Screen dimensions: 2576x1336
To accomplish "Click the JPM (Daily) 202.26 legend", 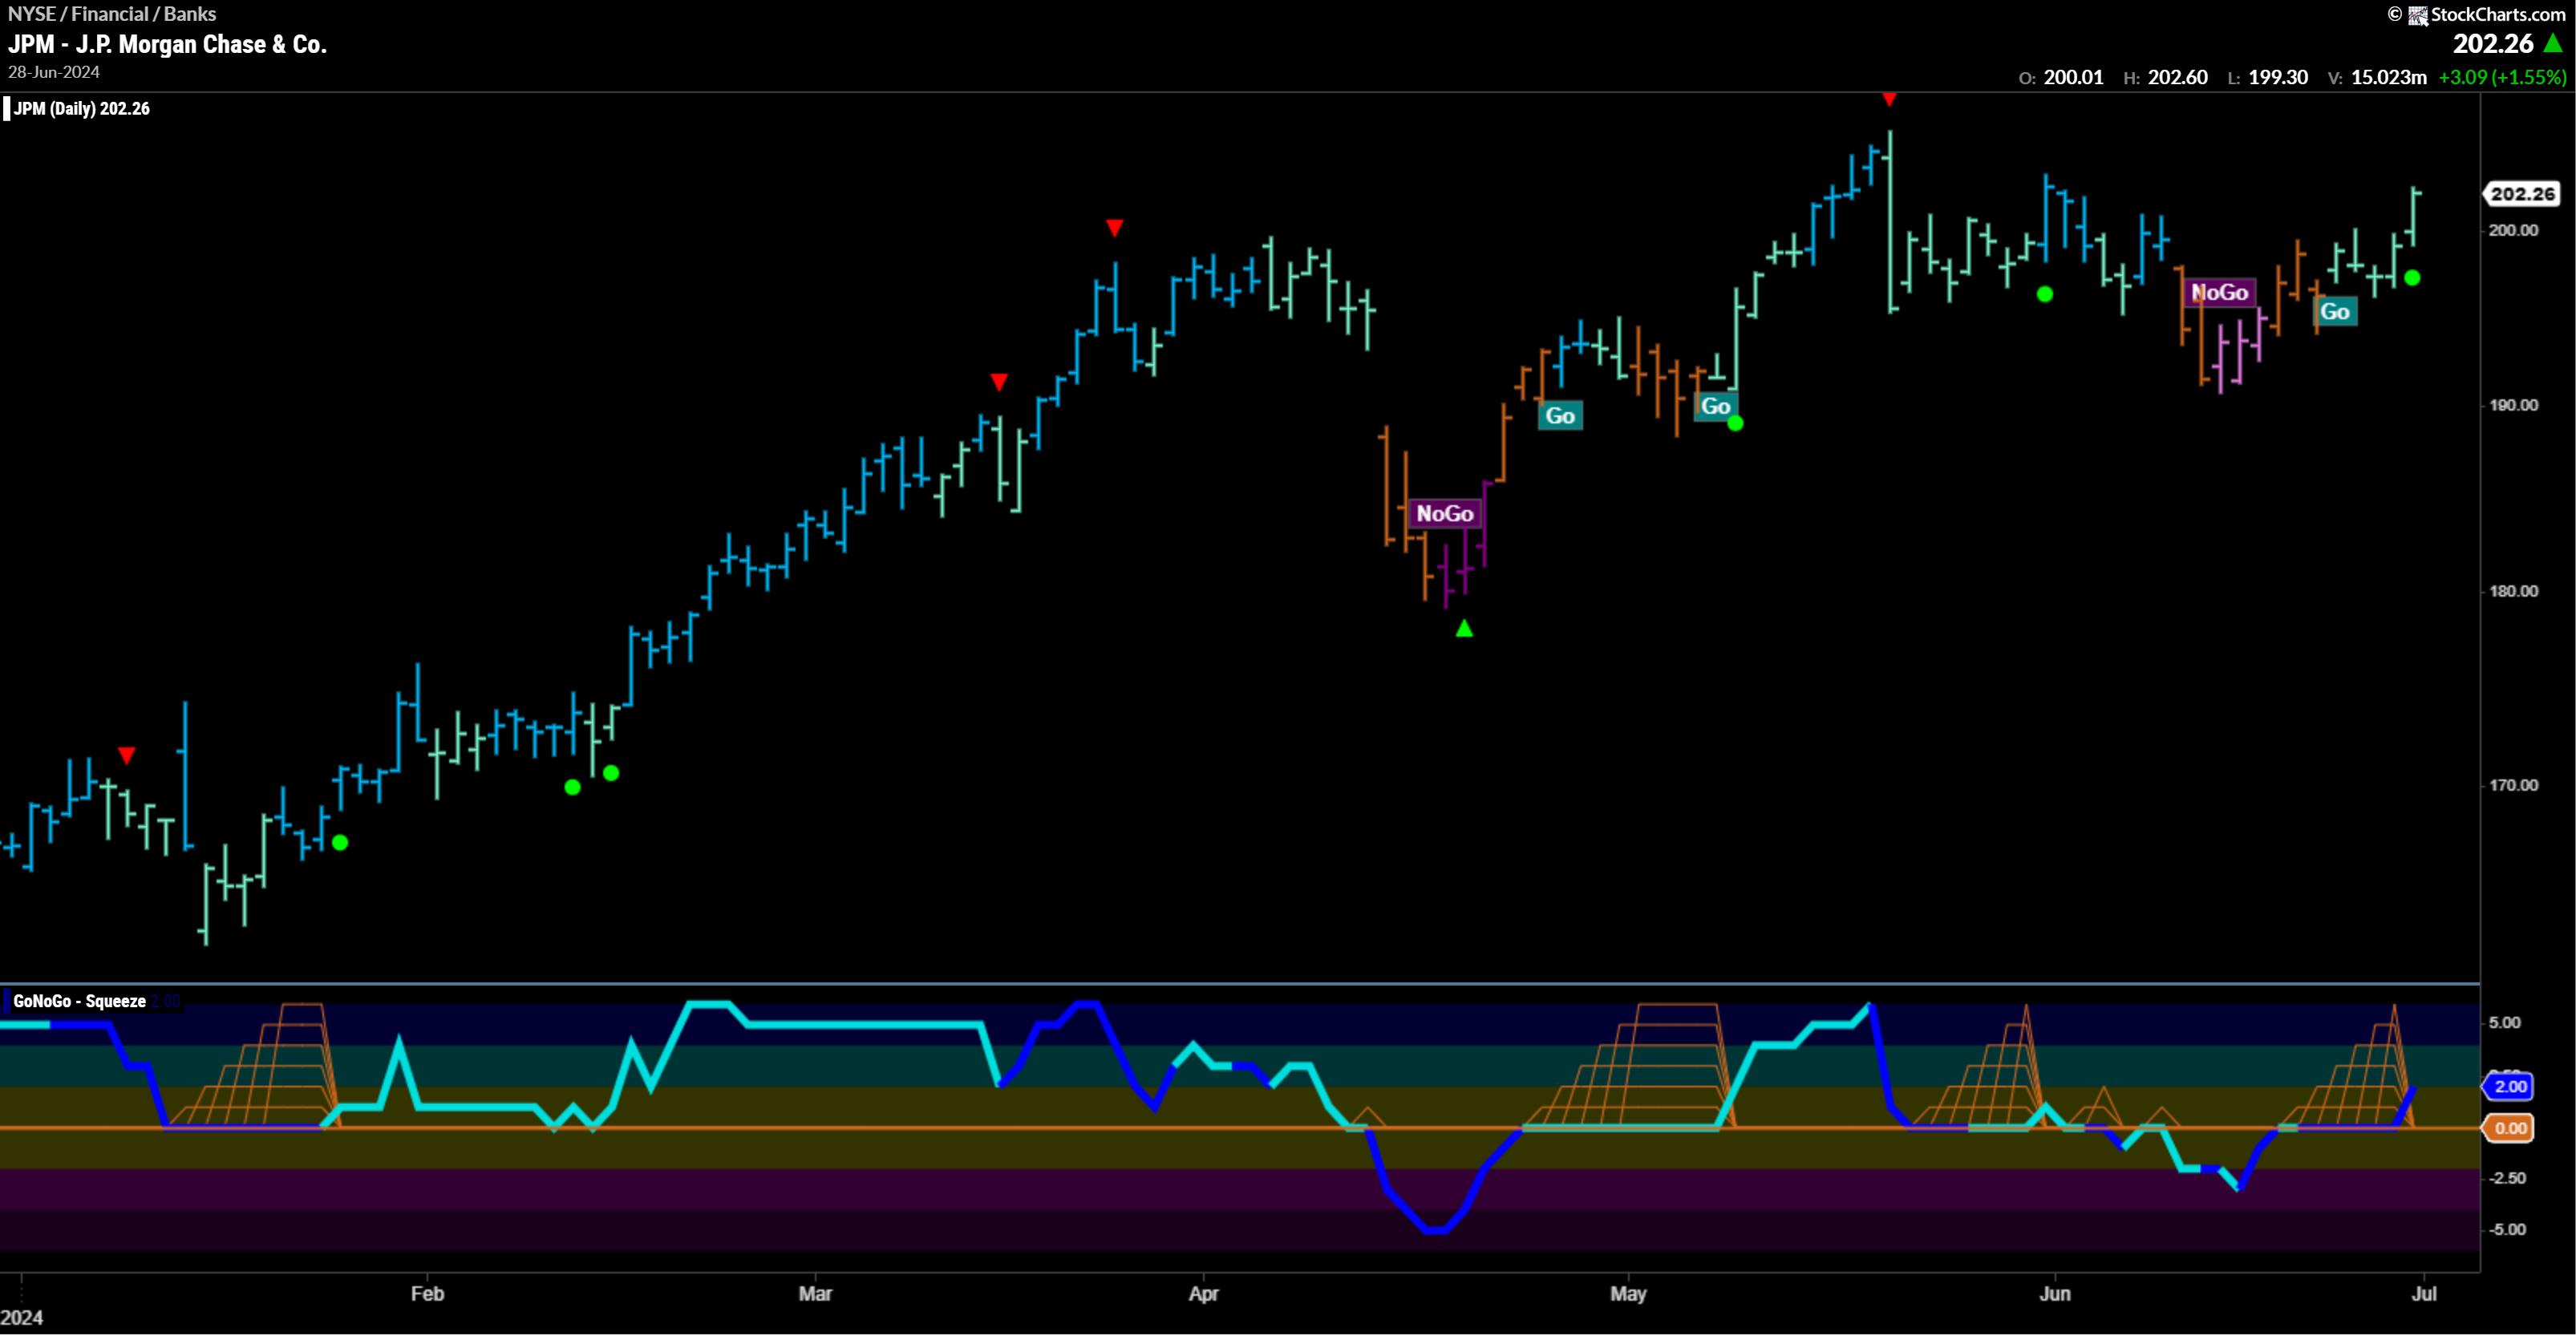I will 82,109.
